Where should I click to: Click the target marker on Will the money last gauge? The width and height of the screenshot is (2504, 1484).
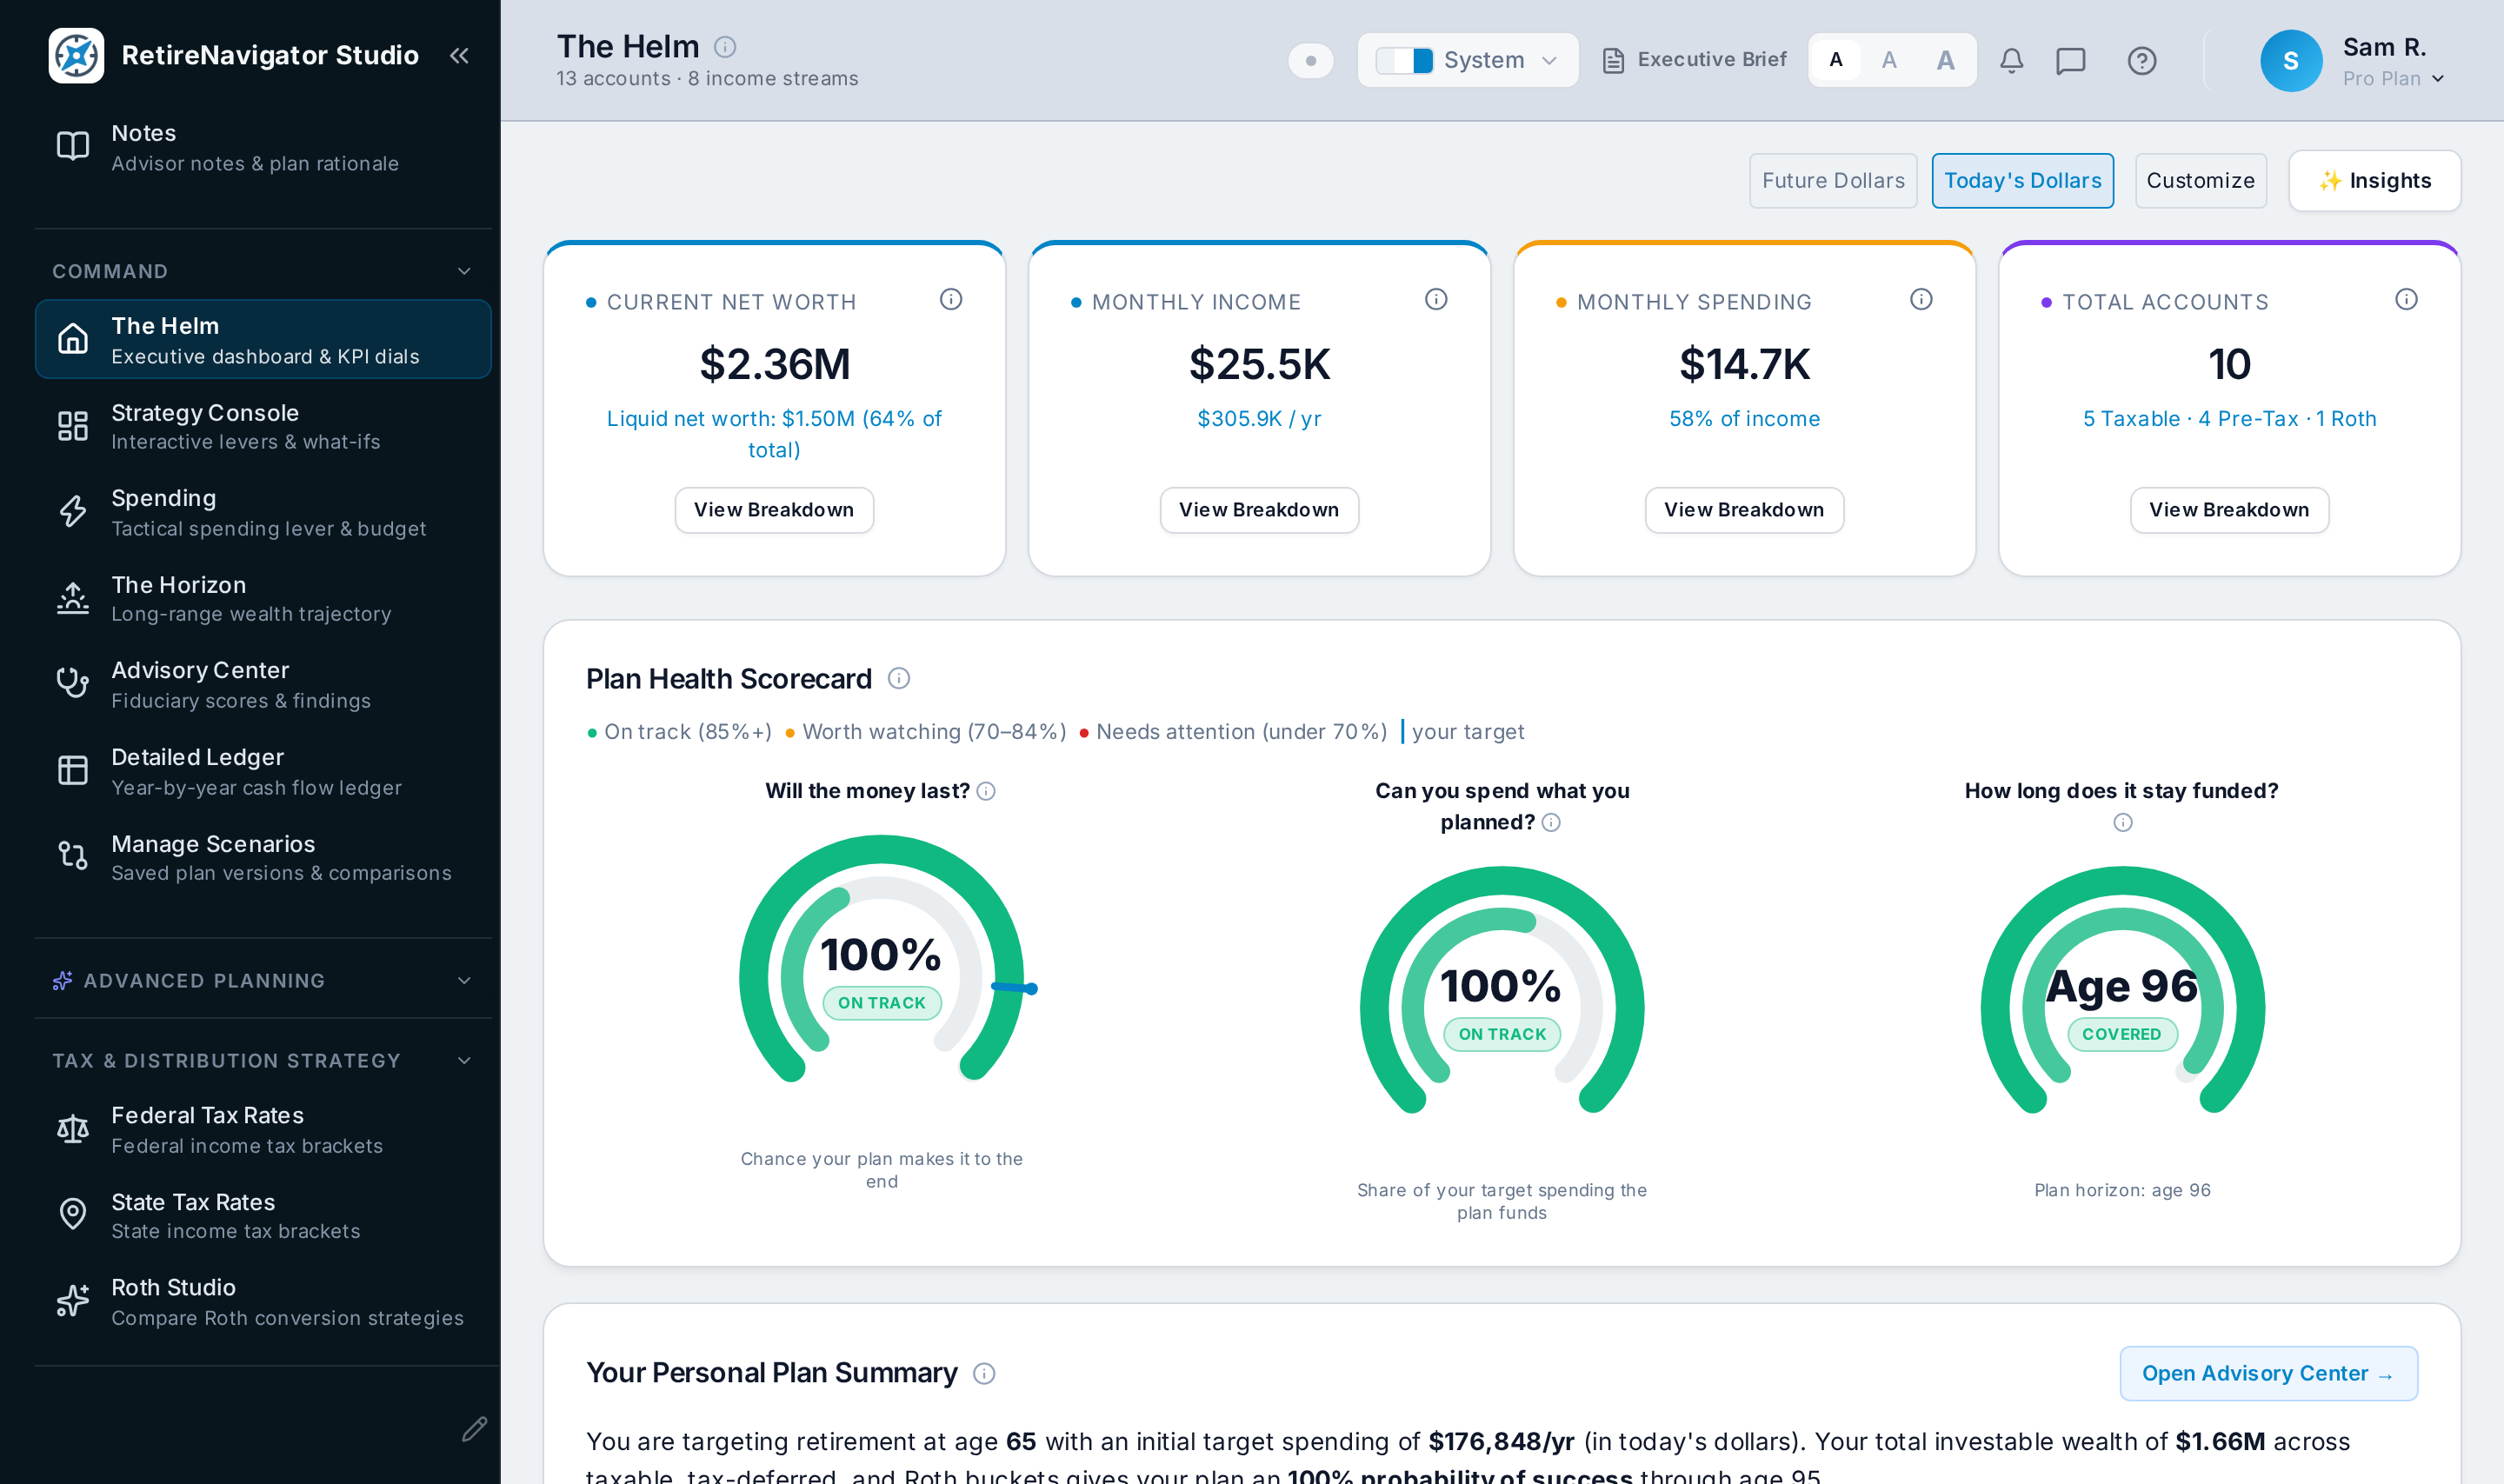(x=1015, y=988)
